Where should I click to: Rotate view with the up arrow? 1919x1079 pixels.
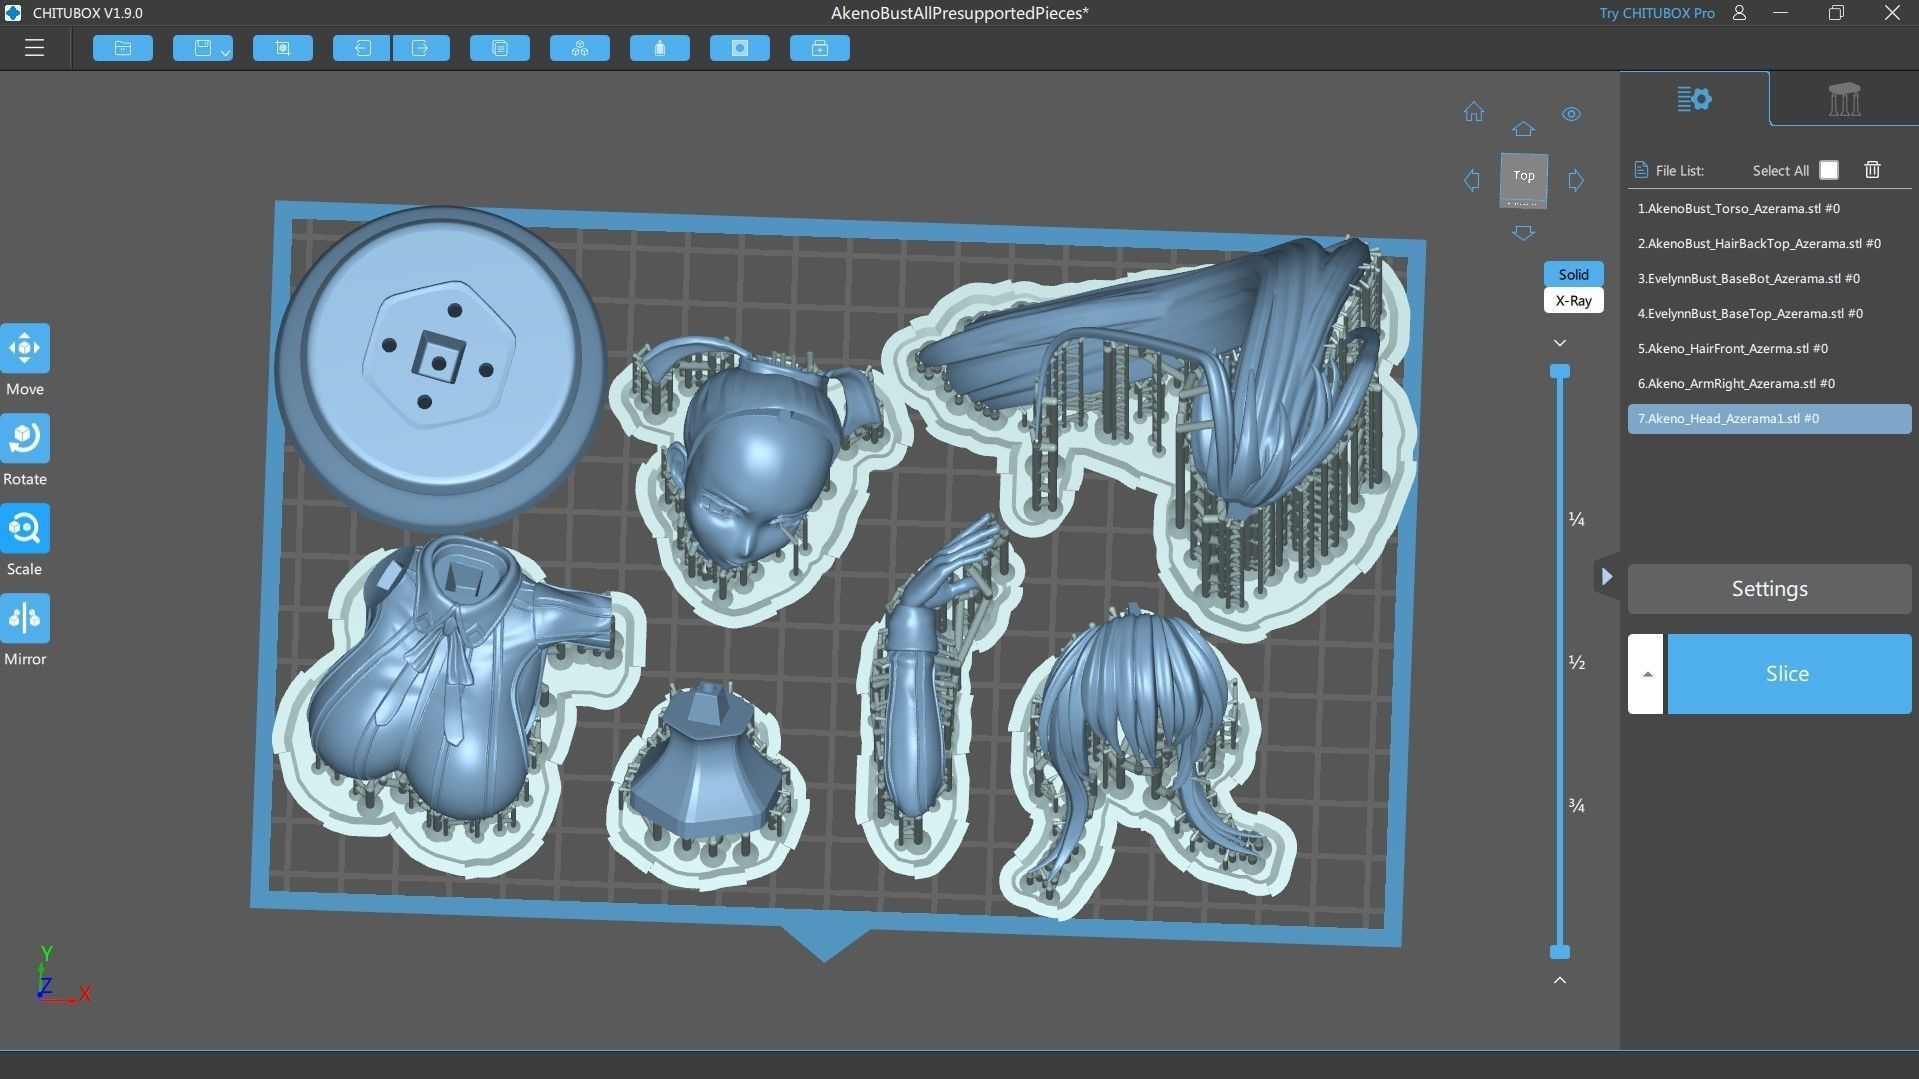pyautogui.click(x=1523, y=129)
